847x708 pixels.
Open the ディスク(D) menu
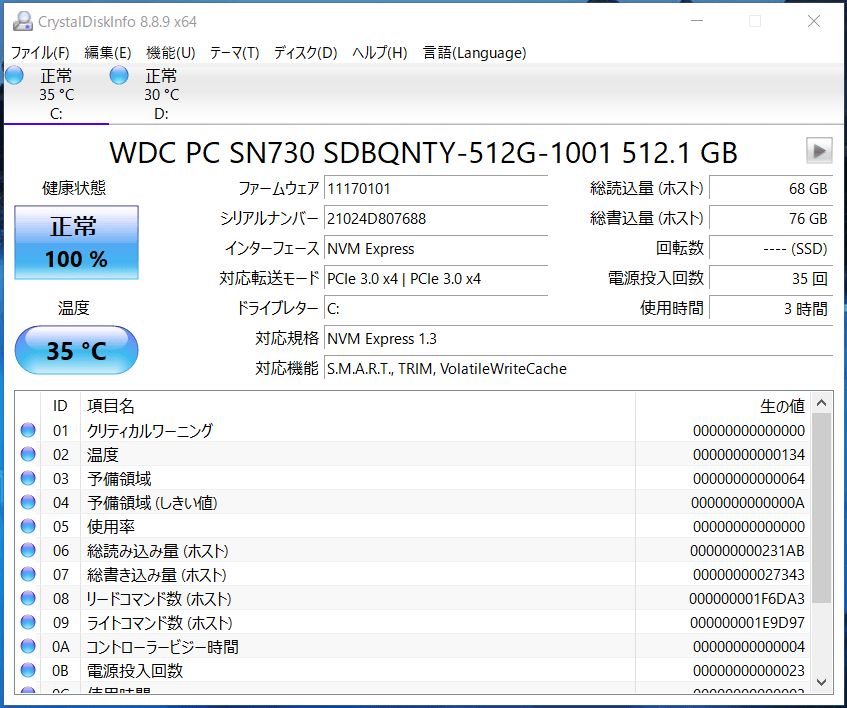[x=305, y=52]
